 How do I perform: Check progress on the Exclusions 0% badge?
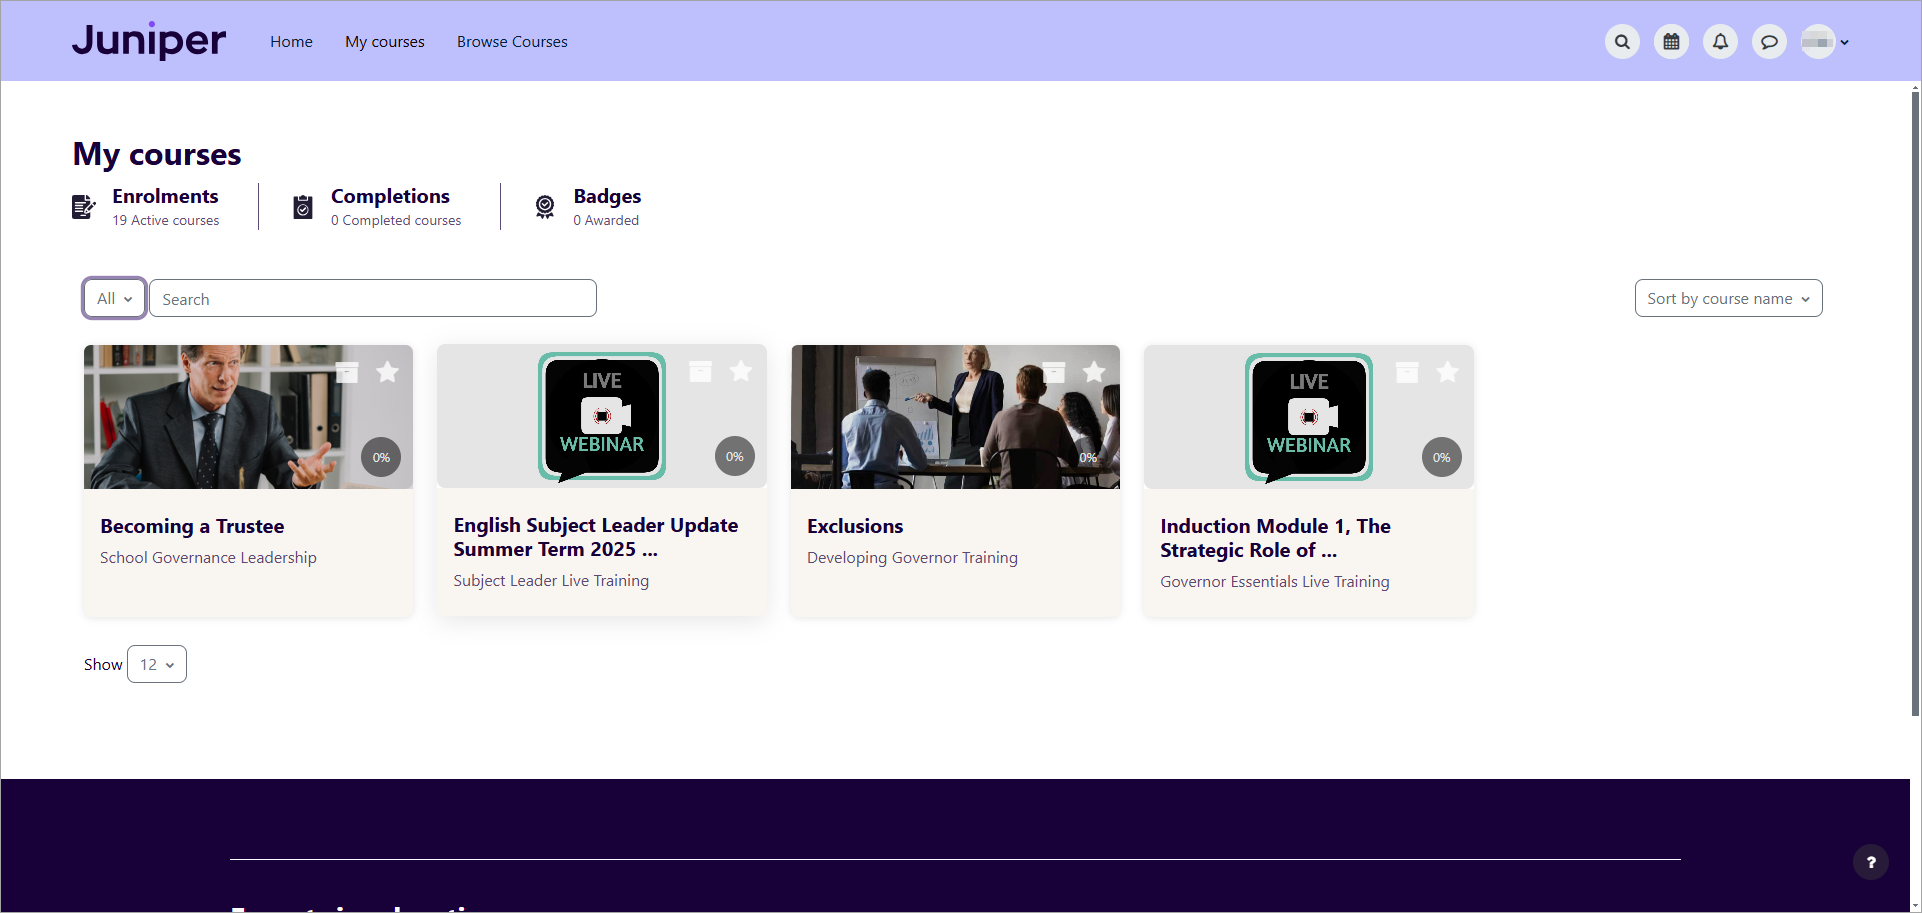tap(1088, 456)
